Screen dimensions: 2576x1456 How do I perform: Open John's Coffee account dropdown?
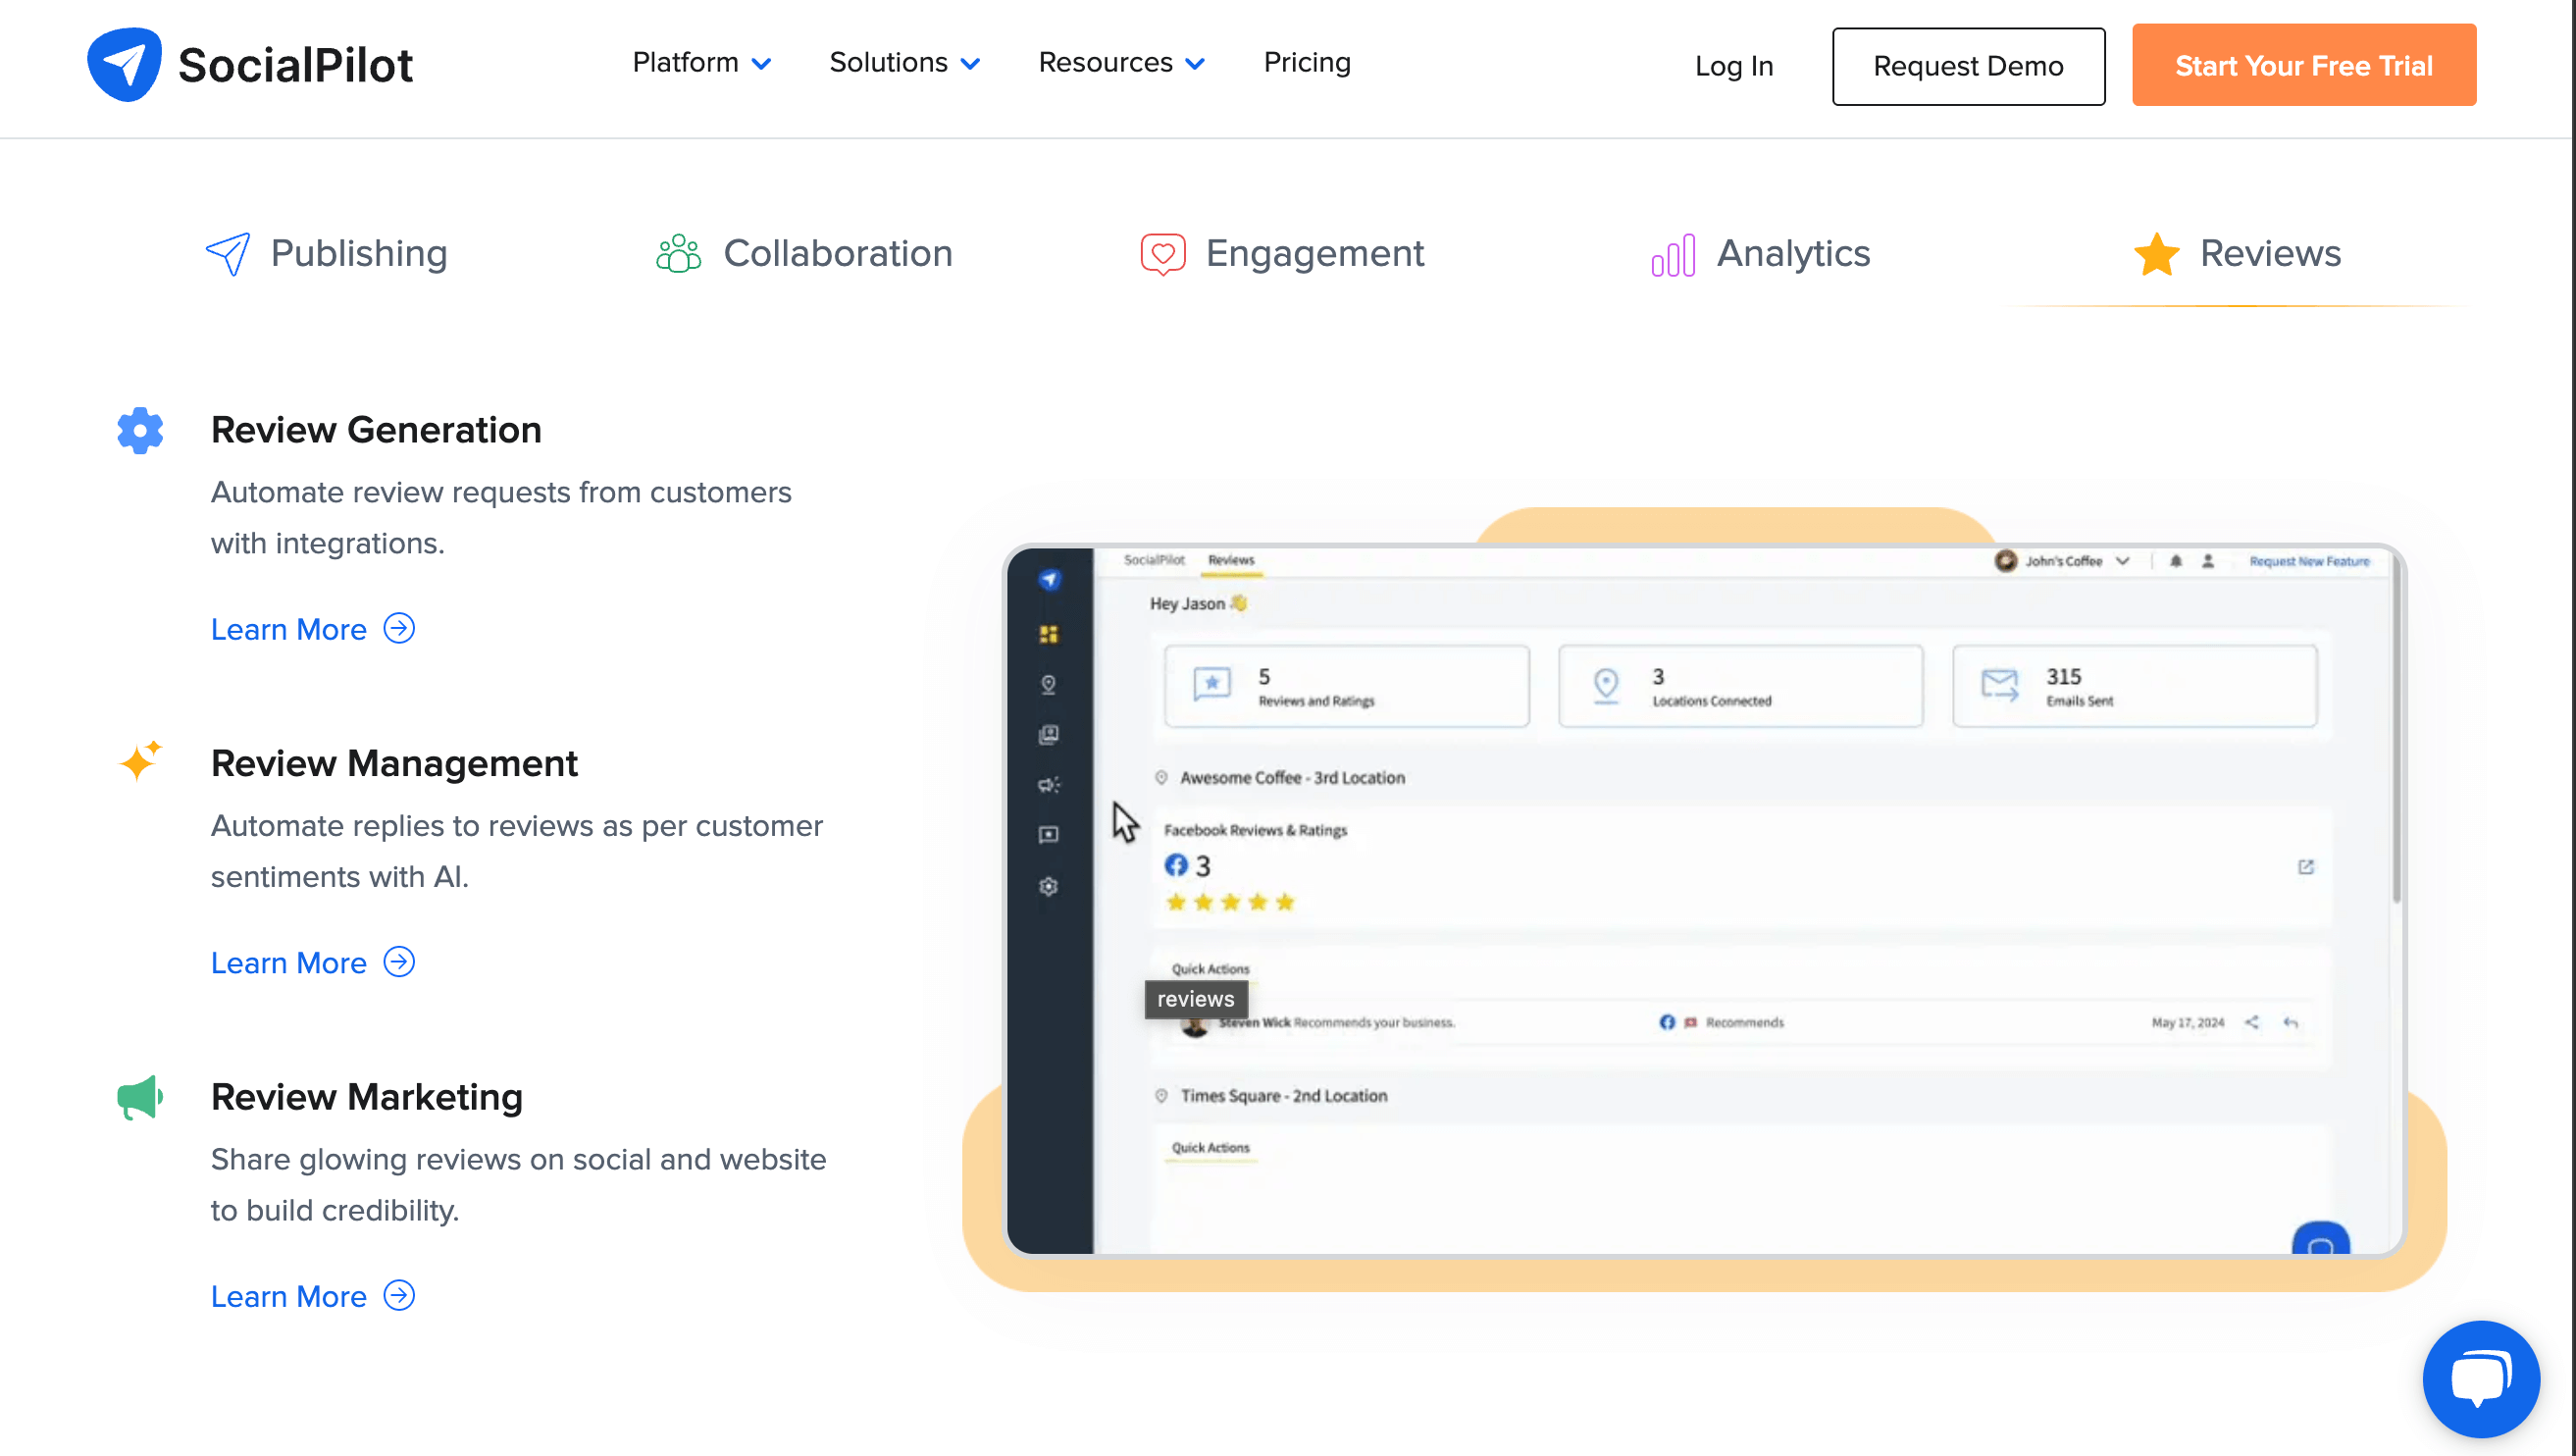coord(2061,561)
